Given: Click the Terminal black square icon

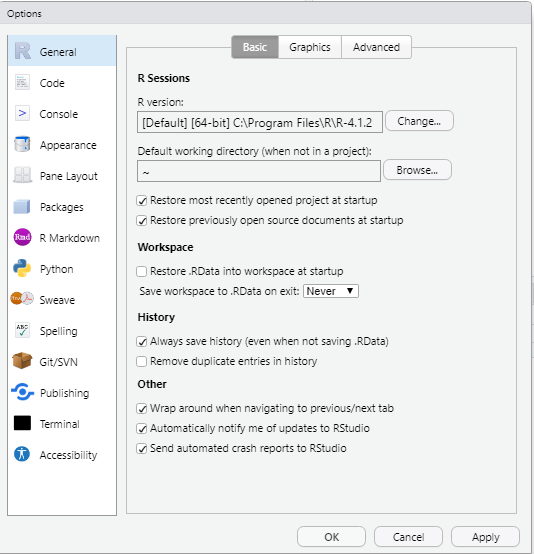Looking at the screenshot, I should coord(22,423).
